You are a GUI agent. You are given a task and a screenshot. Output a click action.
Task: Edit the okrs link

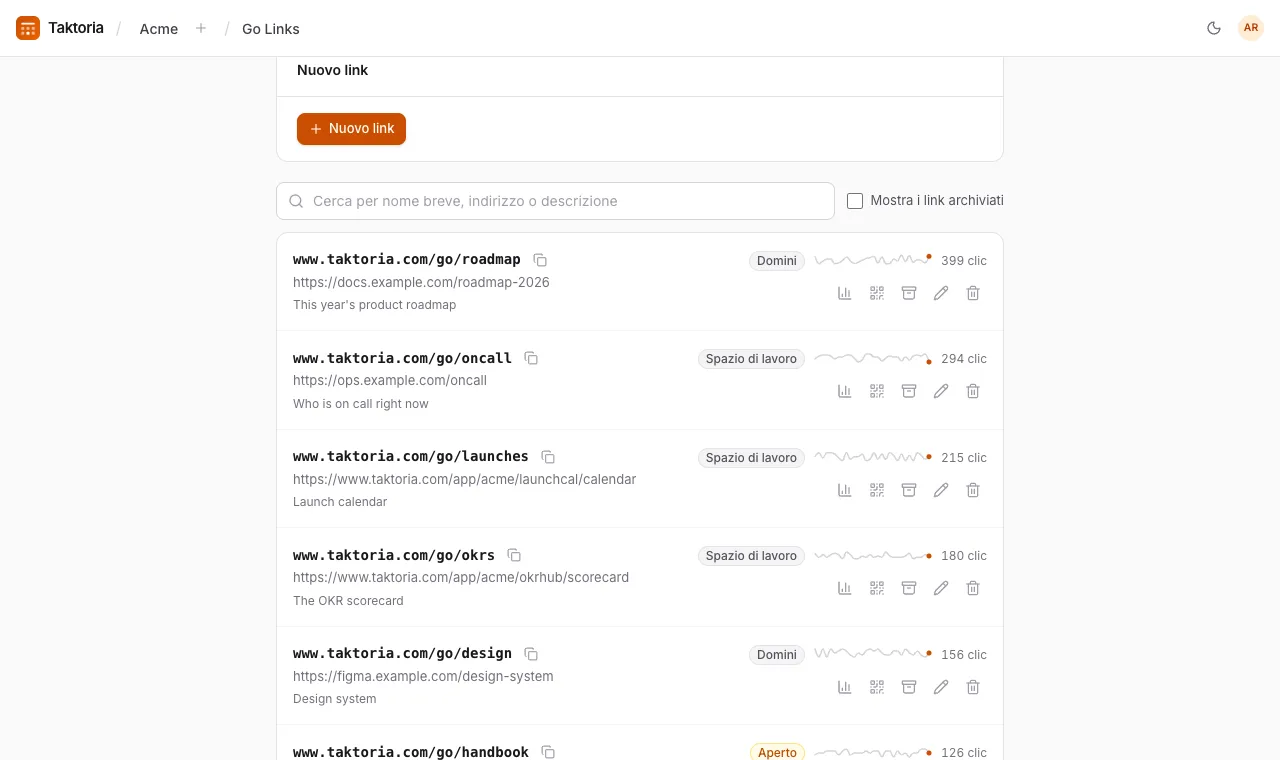click(x=941, y=588)
